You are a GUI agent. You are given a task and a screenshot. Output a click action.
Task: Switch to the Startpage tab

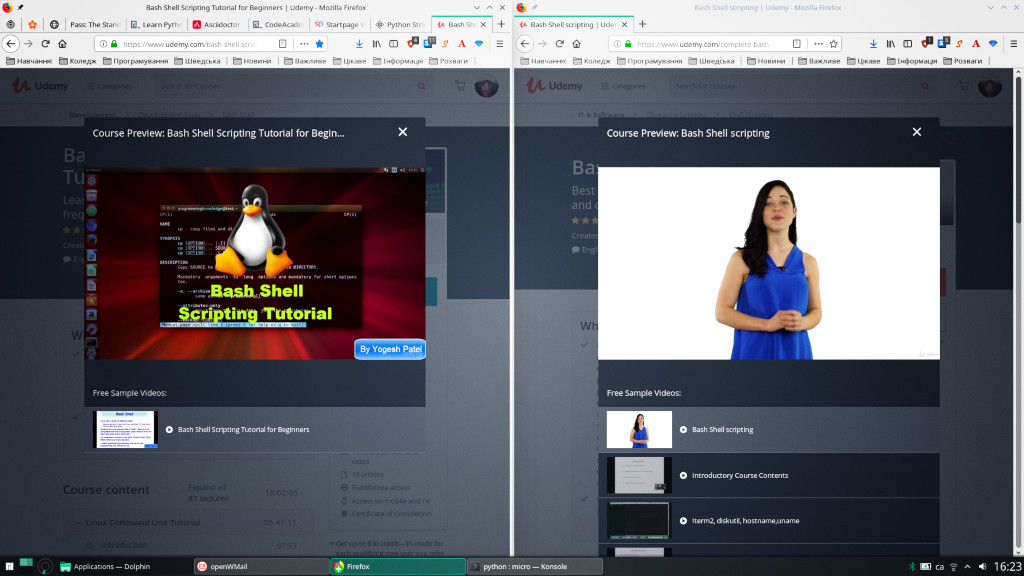[x=340, y=24]
